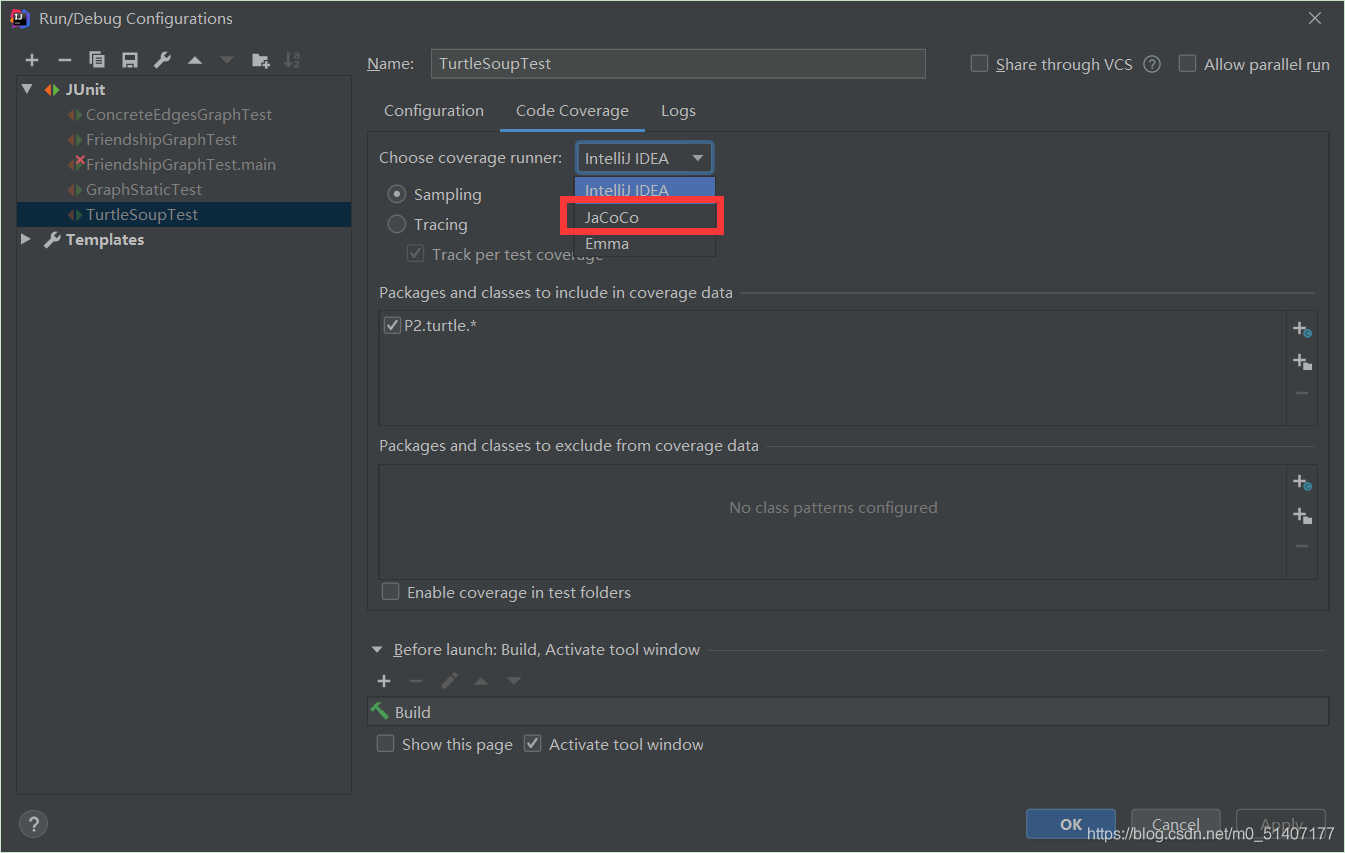The height and width of the screenshot is (853, 1345).
Task: Add package to include coverage list
Action: click(x=1301, y=362)
